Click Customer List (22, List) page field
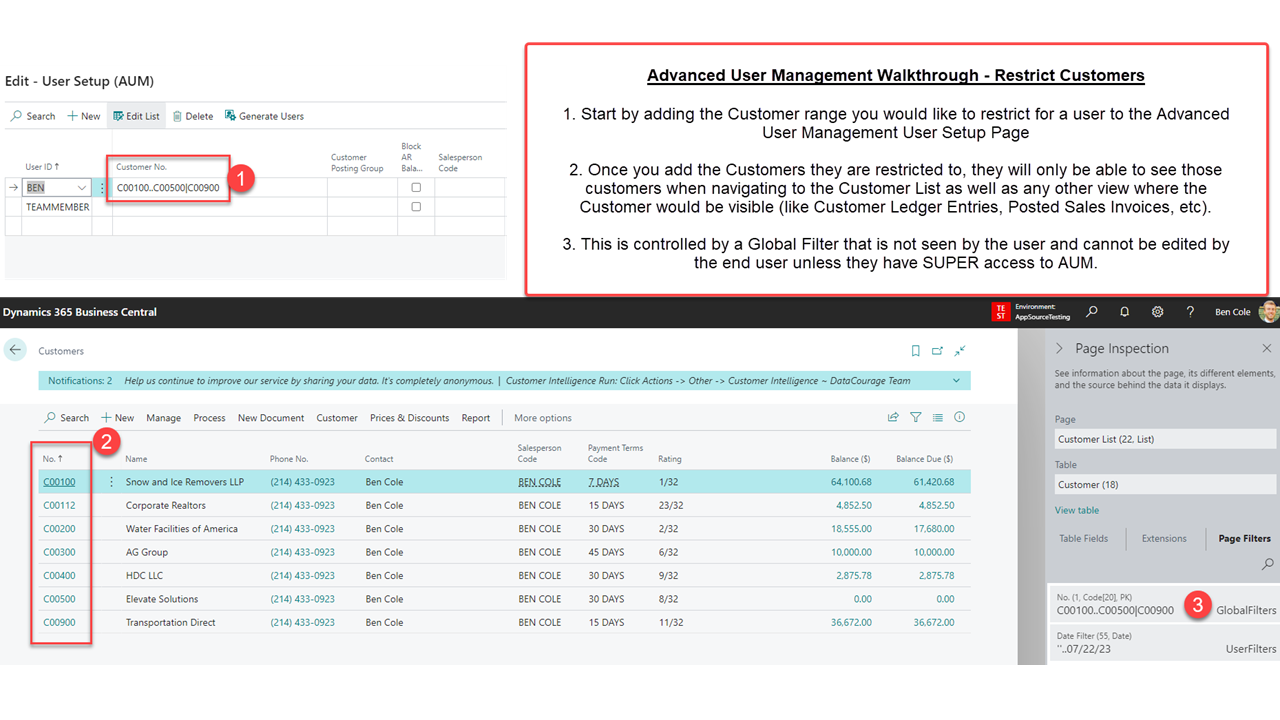The width and height of the screenshot is (1280, 720). click(1165, 439)
